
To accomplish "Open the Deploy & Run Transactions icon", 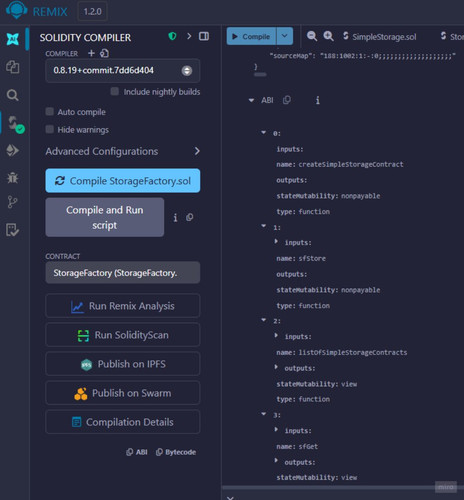I will pos(13,150).
